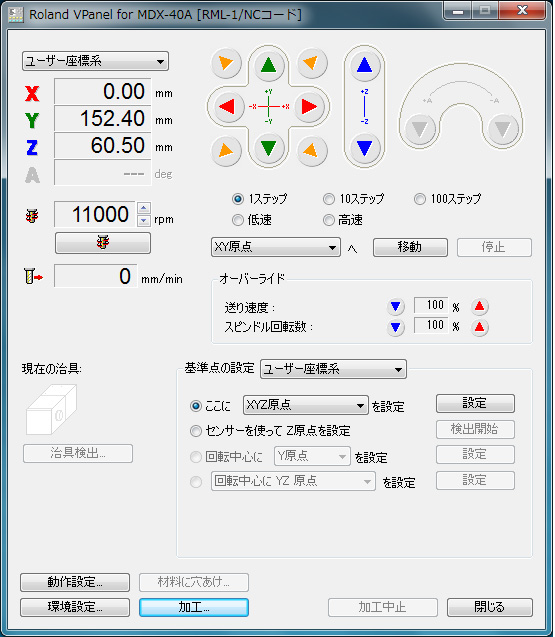Image resolution: width=555 pixels, height=637 pixels.
Task: Click the 治具検出... button
Action: point(78,453)
